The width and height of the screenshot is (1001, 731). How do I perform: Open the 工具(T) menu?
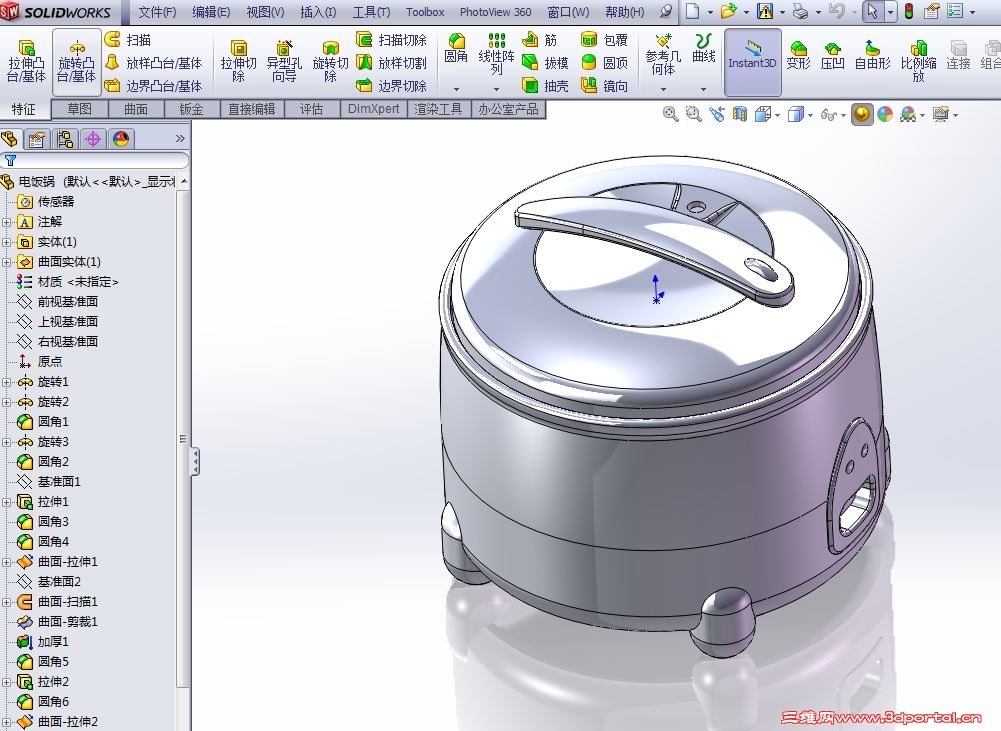(372, 11)
